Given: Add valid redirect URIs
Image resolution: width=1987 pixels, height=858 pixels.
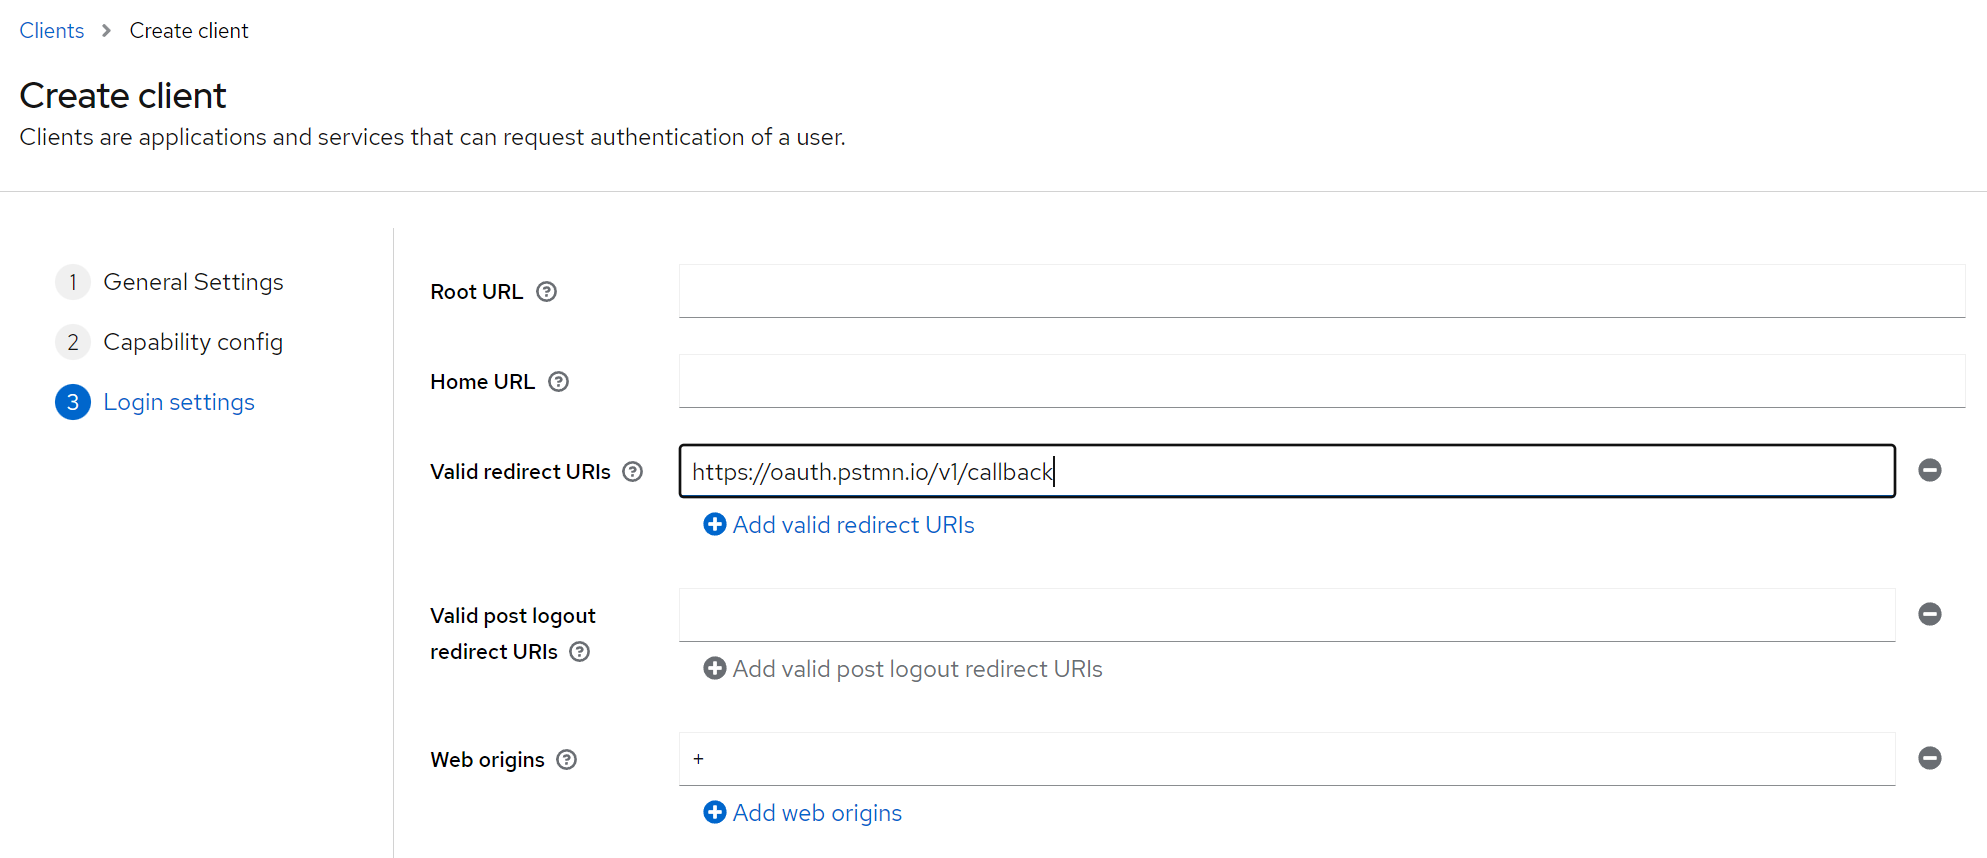Looking at the screenshot, I should pos(839,525).
